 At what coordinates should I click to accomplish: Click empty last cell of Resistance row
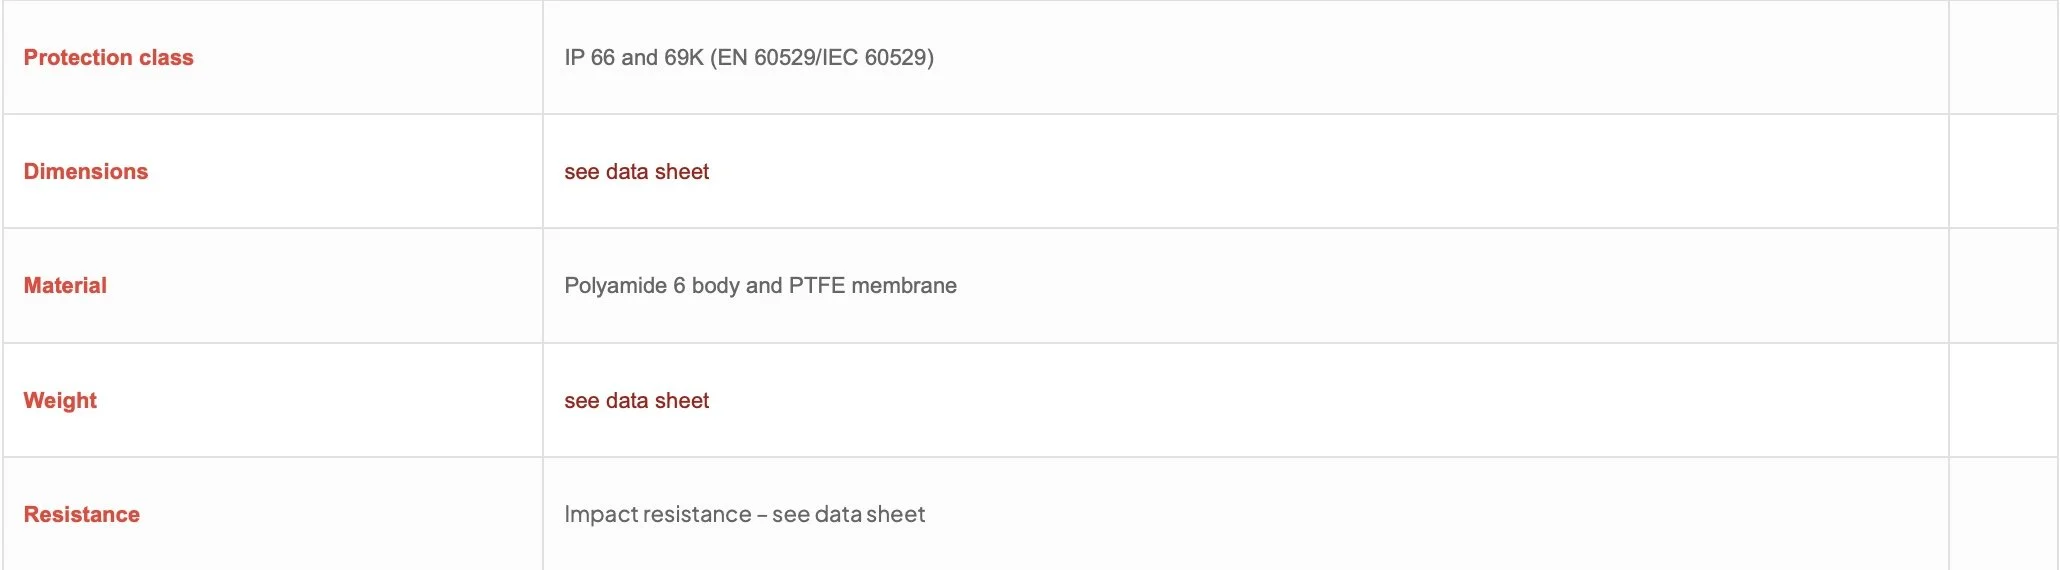pyautogui.click(x=2003, y=514)
